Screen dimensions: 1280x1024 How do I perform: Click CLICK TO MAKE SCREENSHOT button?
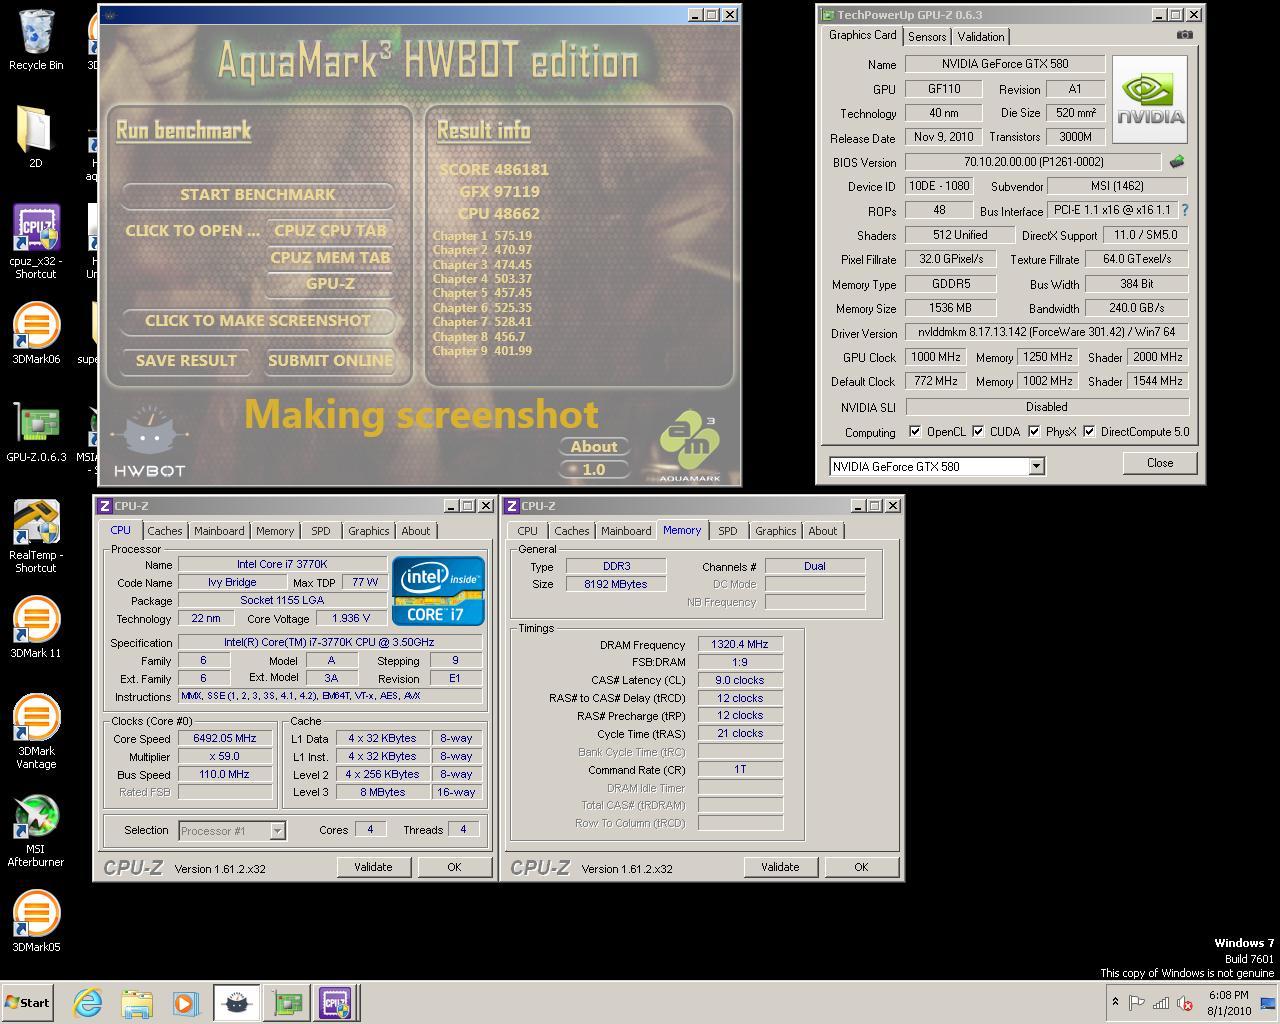click(x=258, y=320)
